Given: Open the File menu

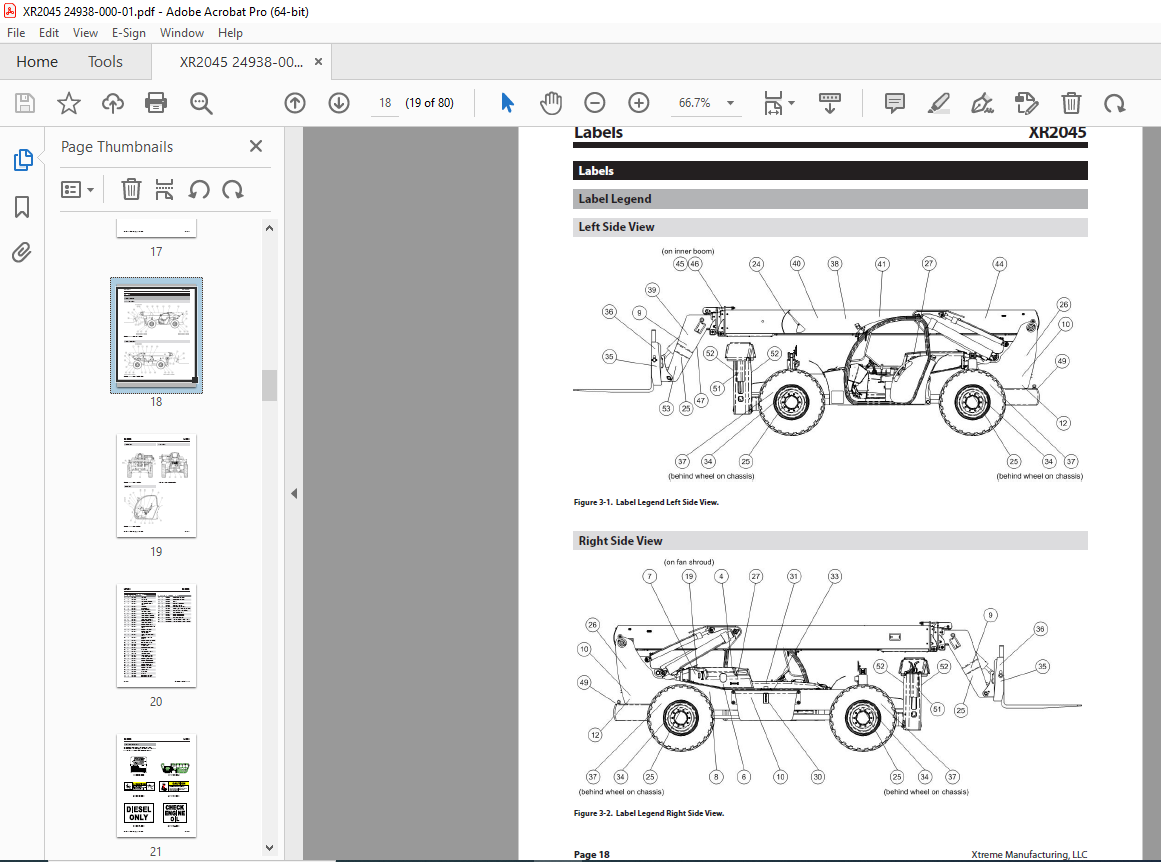Looking at the screenshot, I should pos(16,33).
